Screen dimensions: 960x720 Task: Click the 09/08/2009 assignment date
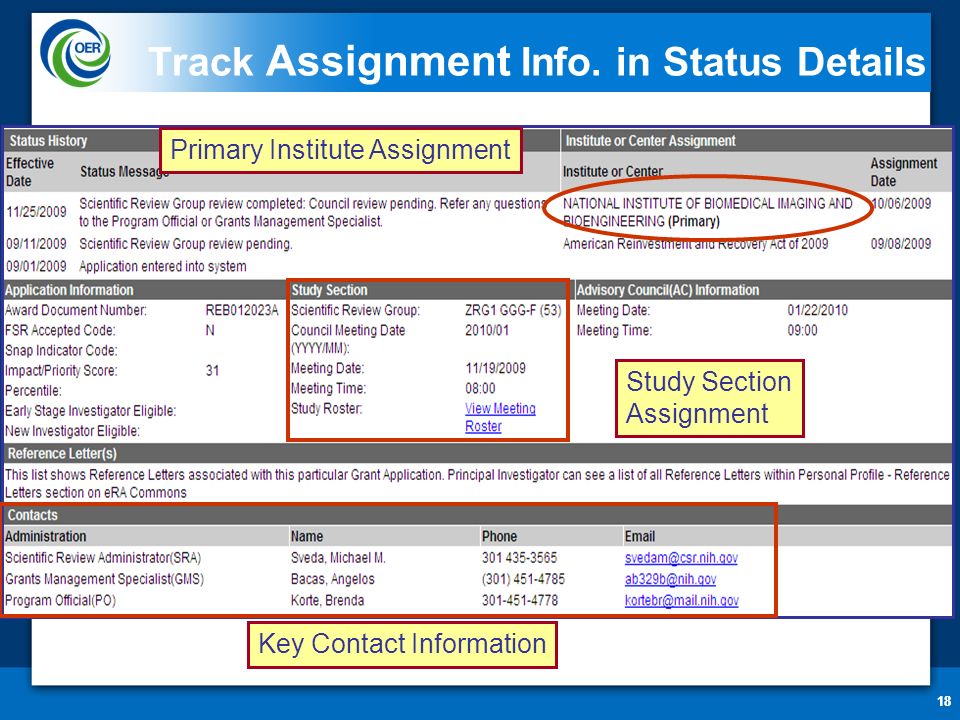[901, 244]
